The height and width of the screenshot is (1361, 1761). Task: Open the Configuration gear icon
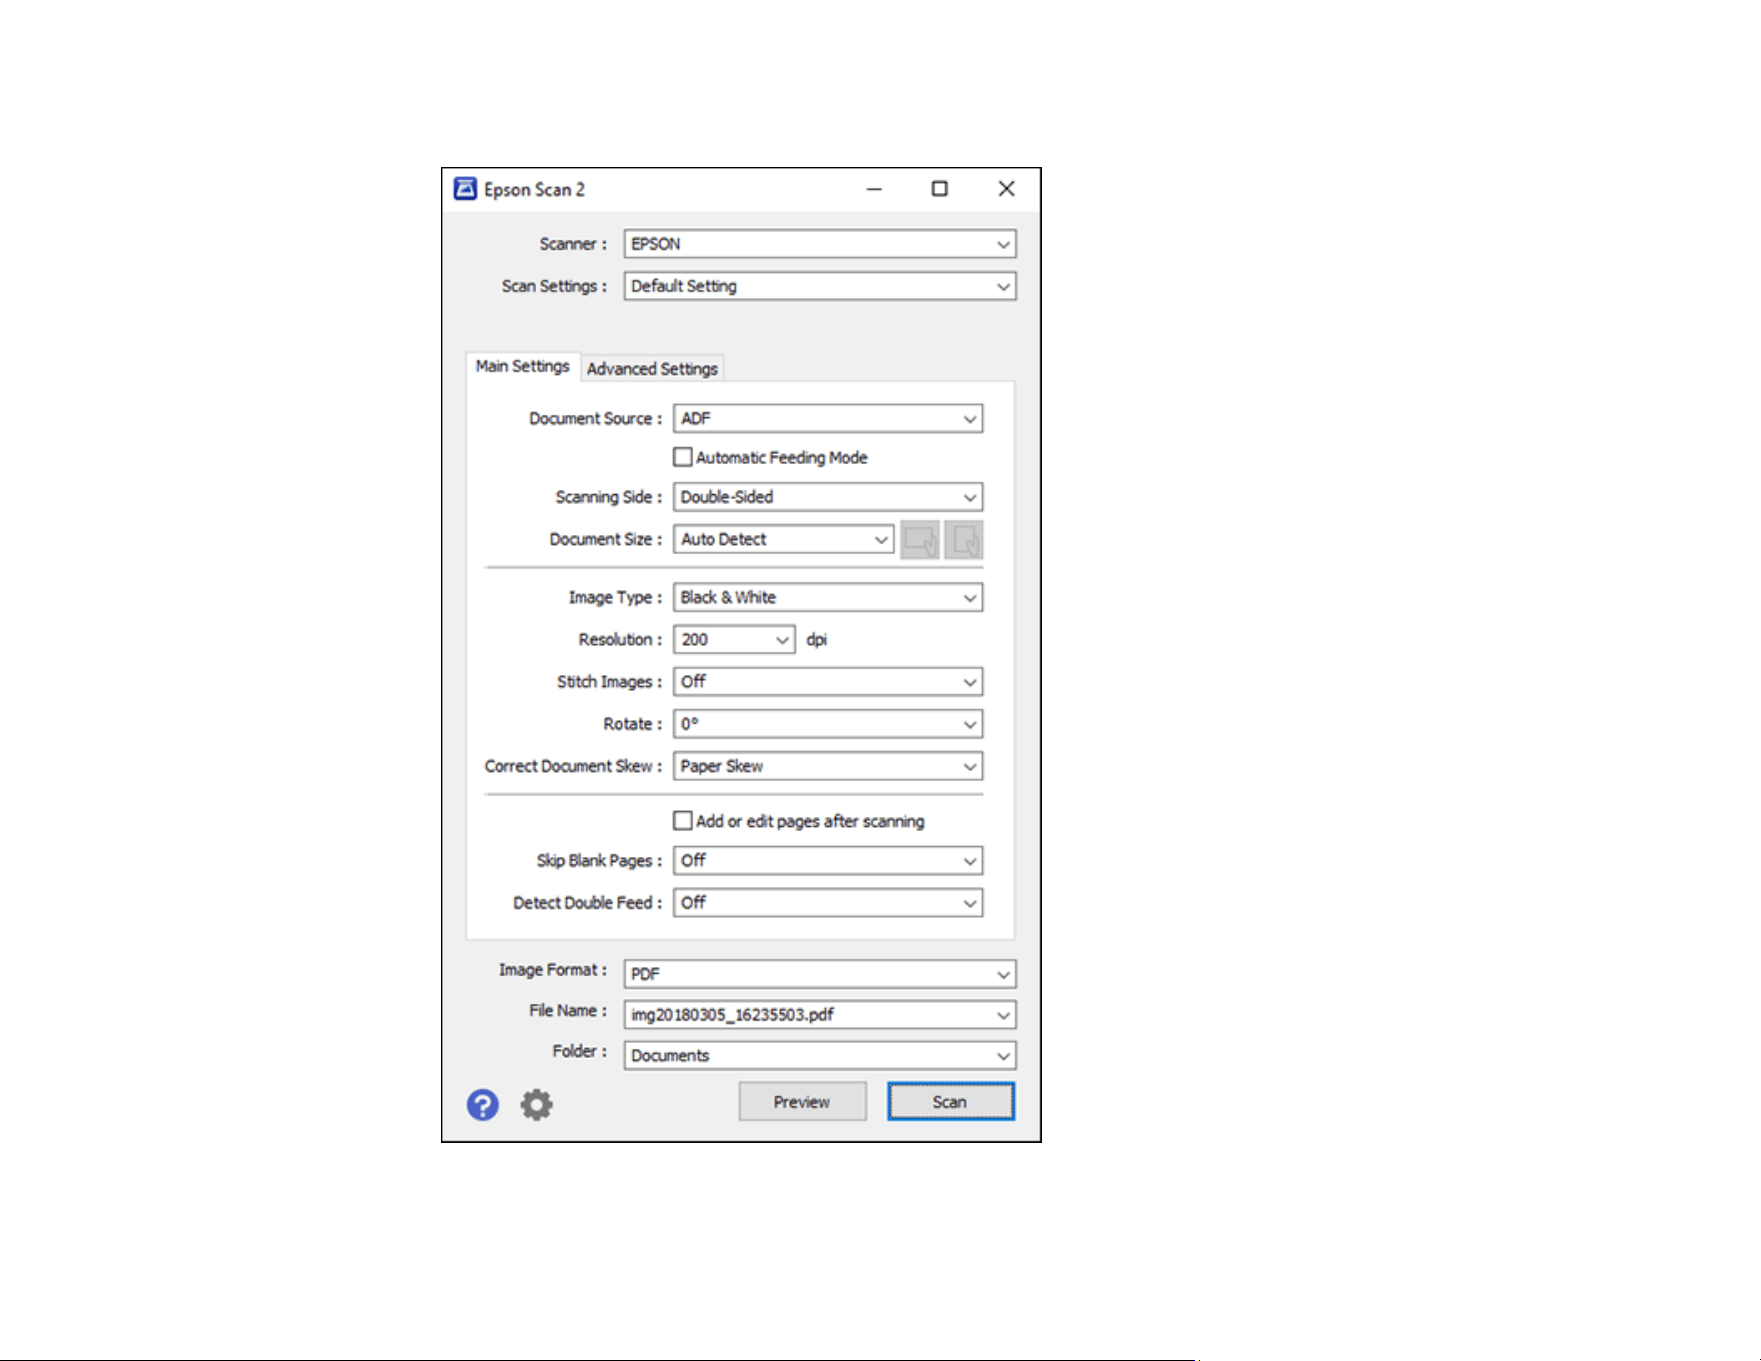536,1105
